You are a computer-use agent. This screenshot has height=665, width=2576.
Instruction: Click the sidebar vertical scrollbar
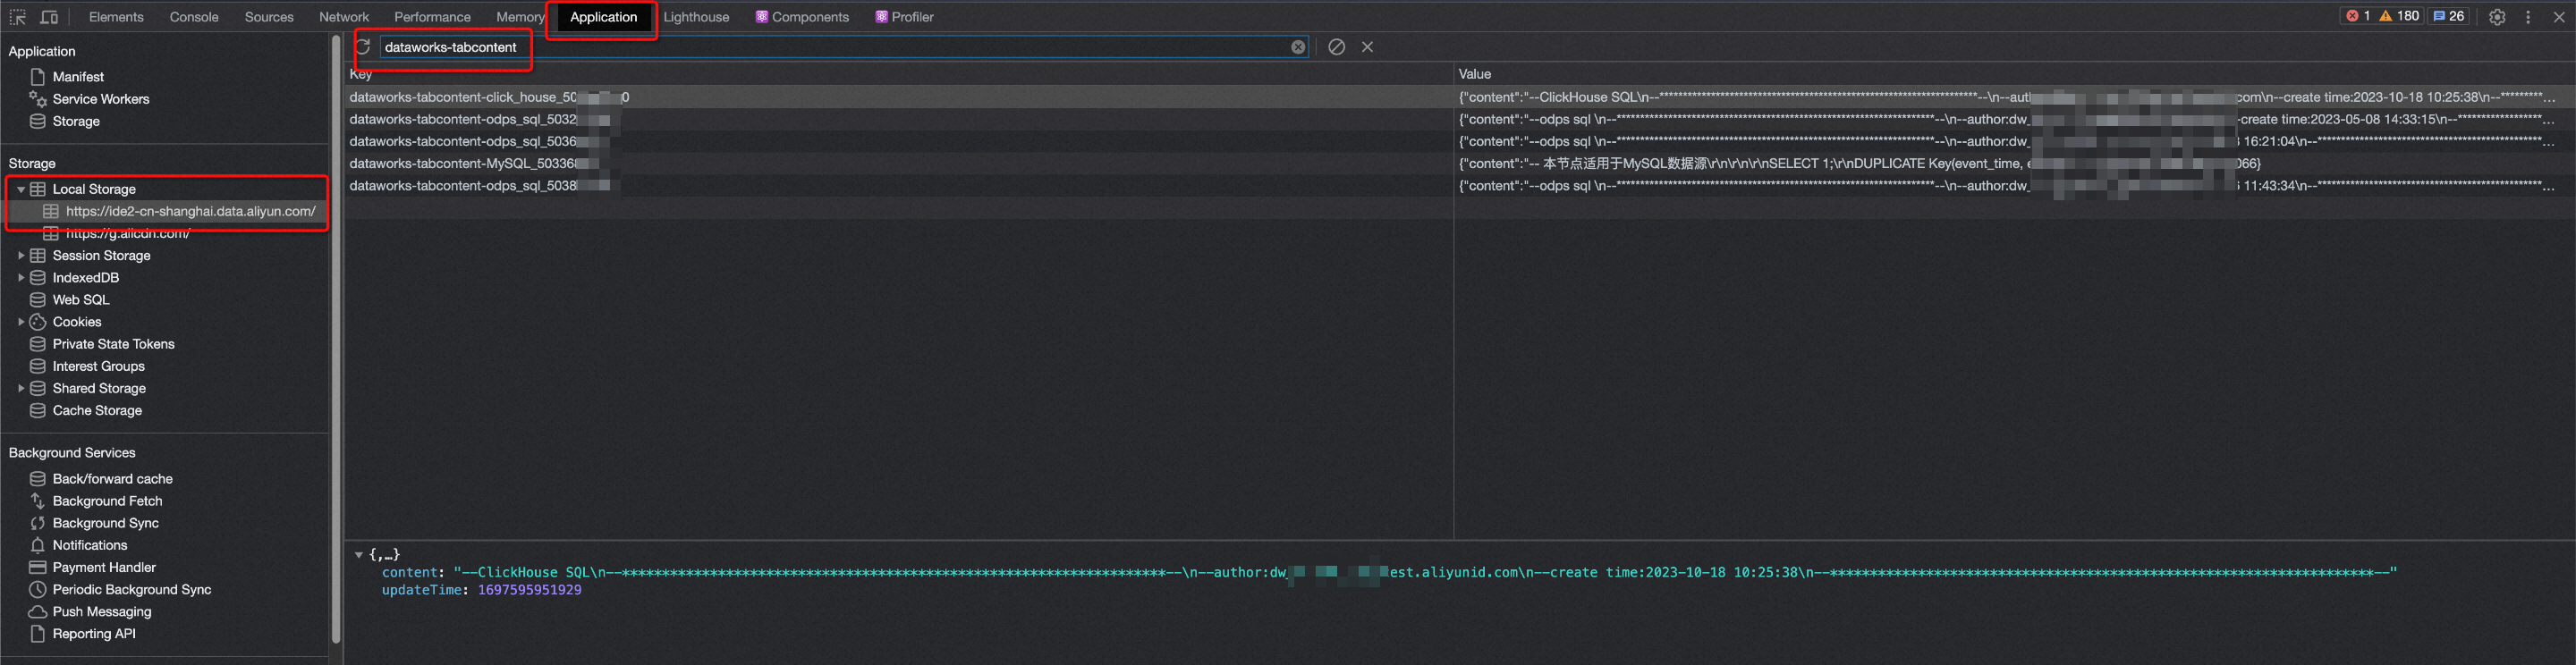[336, 340]
